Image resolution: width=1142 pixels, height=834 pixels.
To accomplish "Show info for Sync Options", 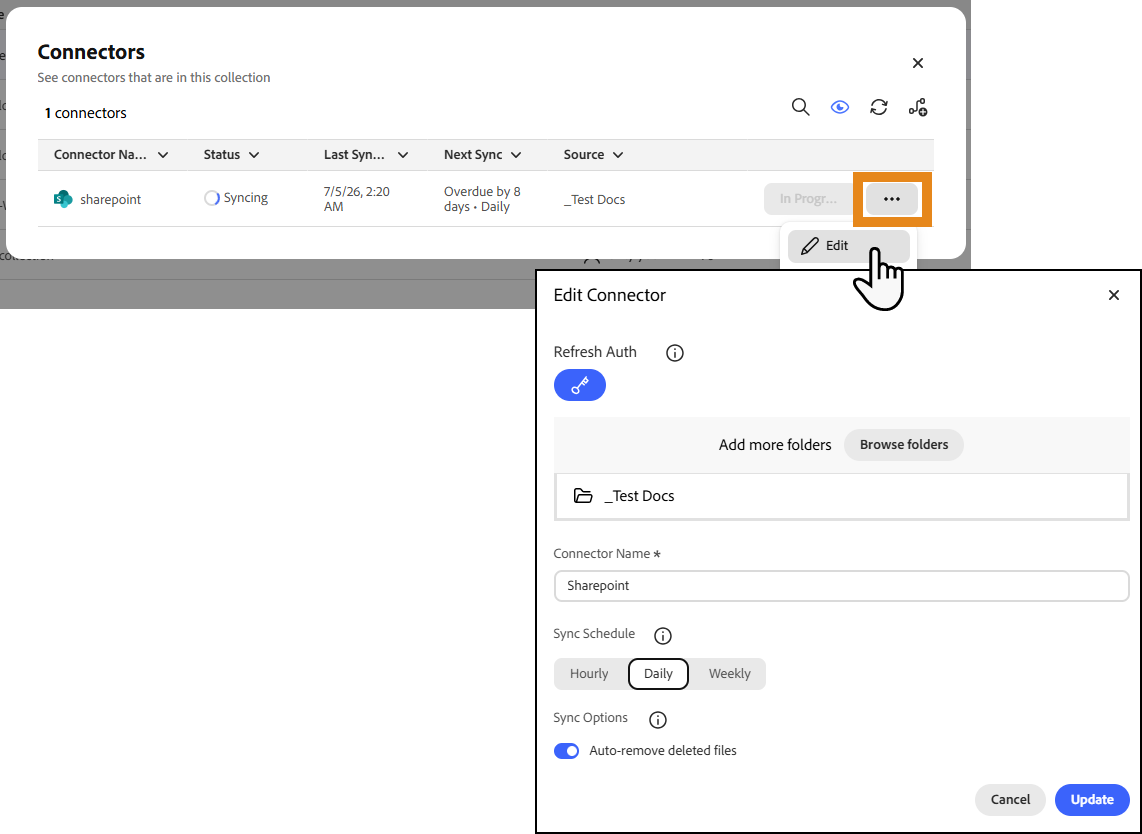I will click(658, 720).
